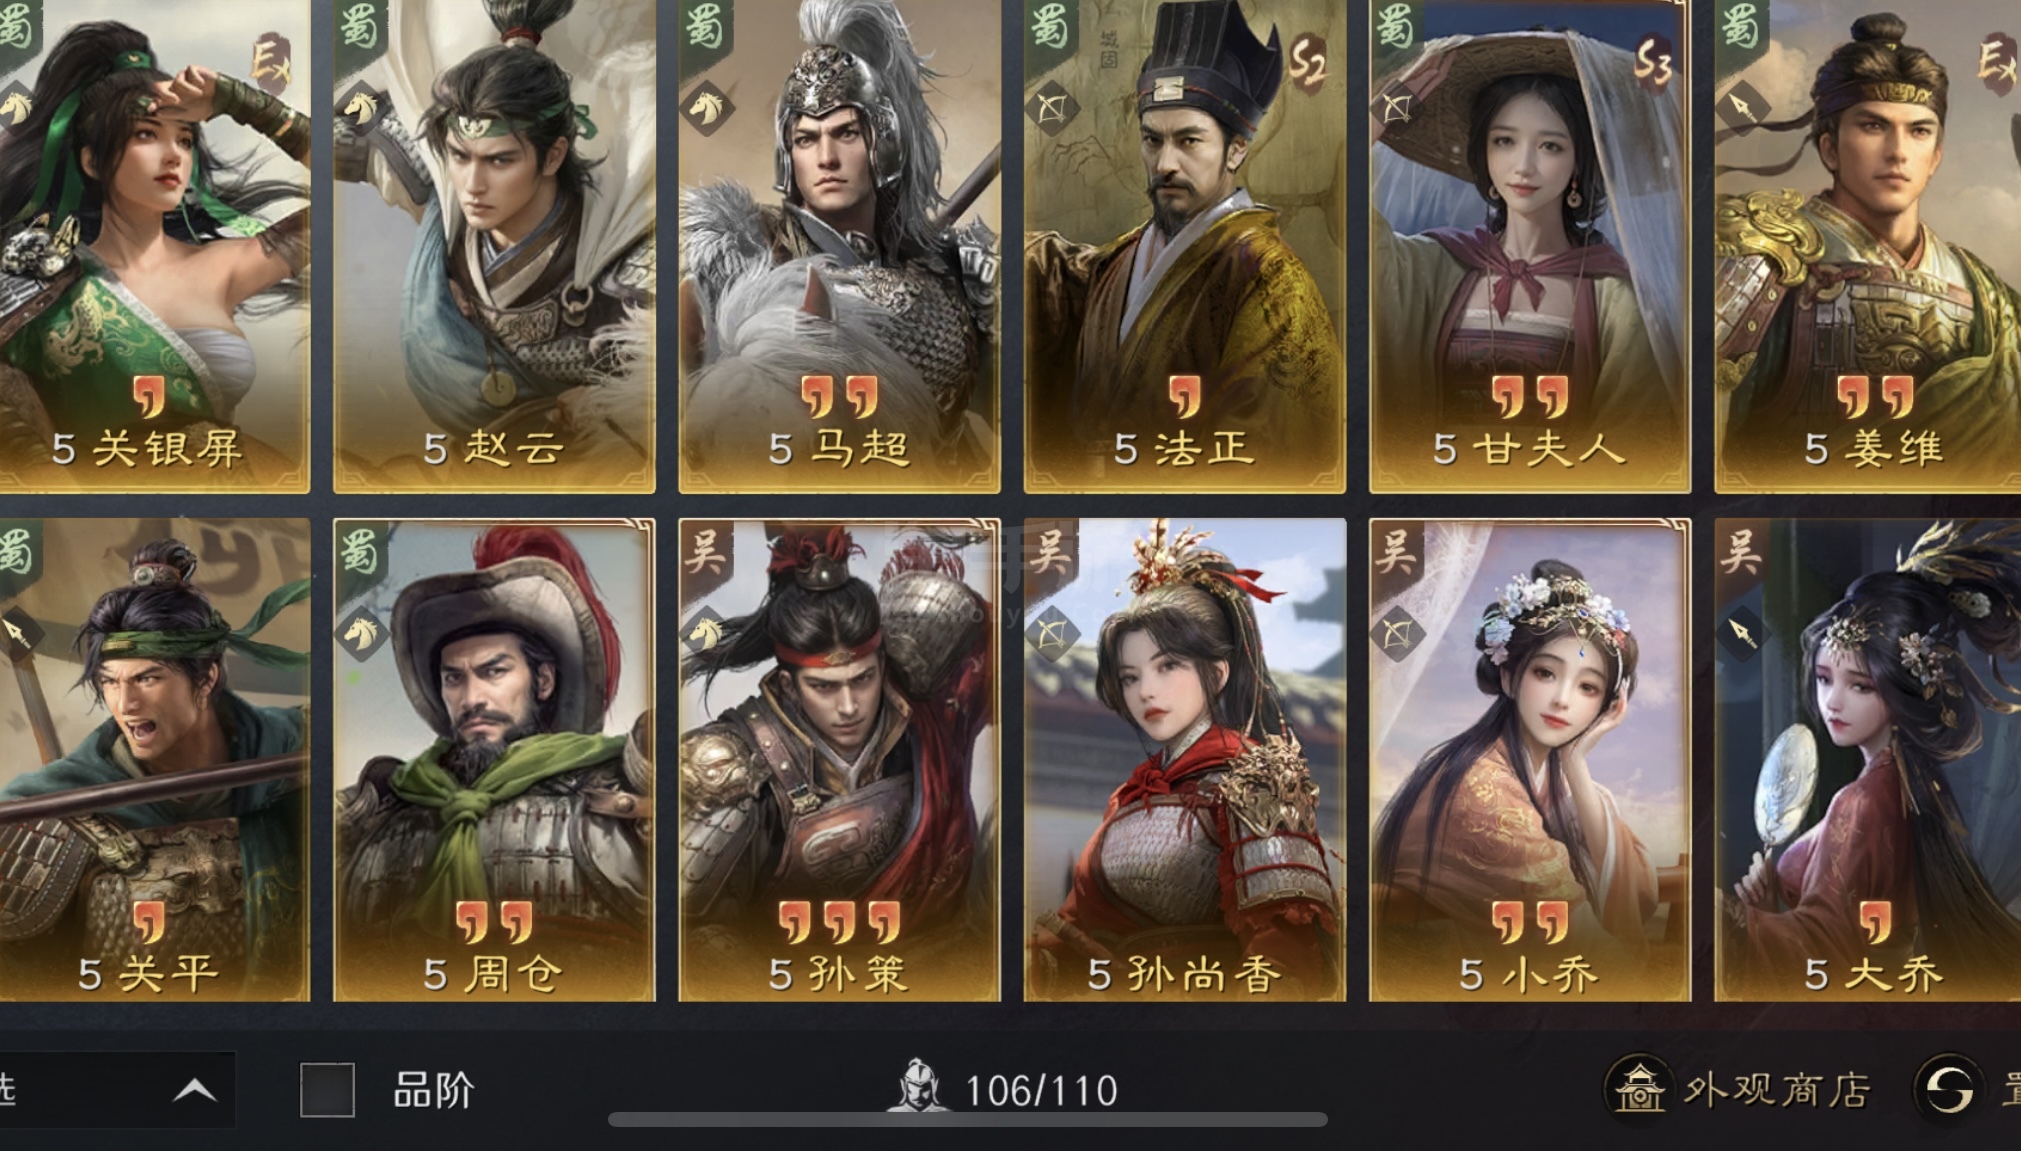Open the 关银屏 hero card
Image resolution: width=2021 pixels, height=1151 pixels.
click(x=154, y=245)
